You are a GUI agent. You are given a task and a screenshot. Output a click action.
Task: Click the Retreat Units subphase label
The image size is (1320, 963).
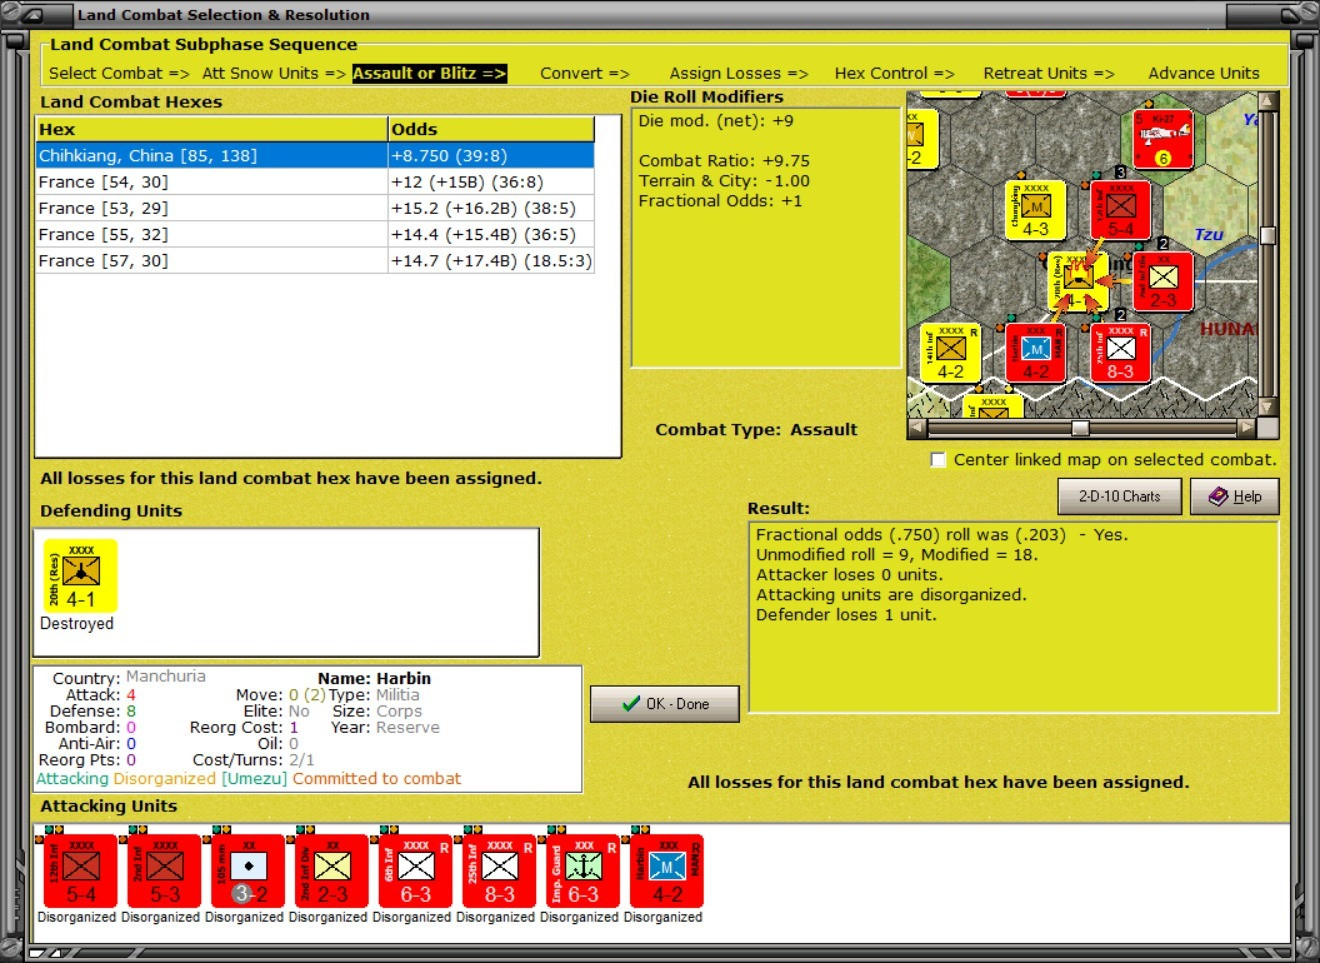pyautogui.click(x=1049, y=73)
